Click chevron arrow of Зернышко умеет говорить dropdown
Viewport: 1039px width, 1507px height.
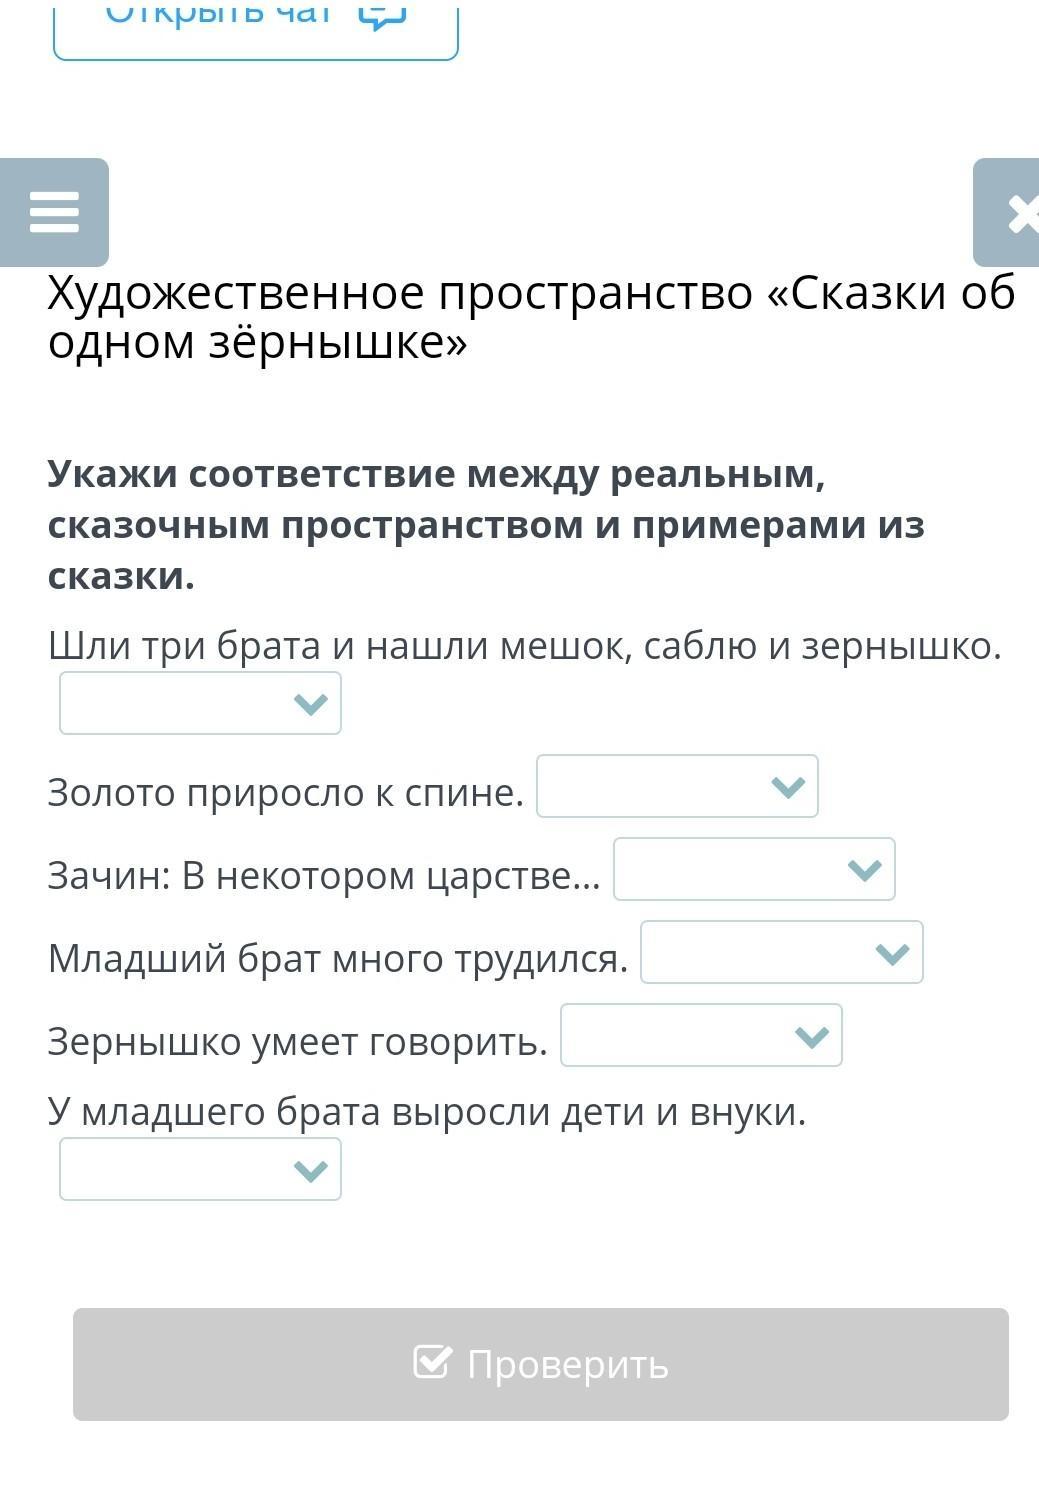(812, 1036)
